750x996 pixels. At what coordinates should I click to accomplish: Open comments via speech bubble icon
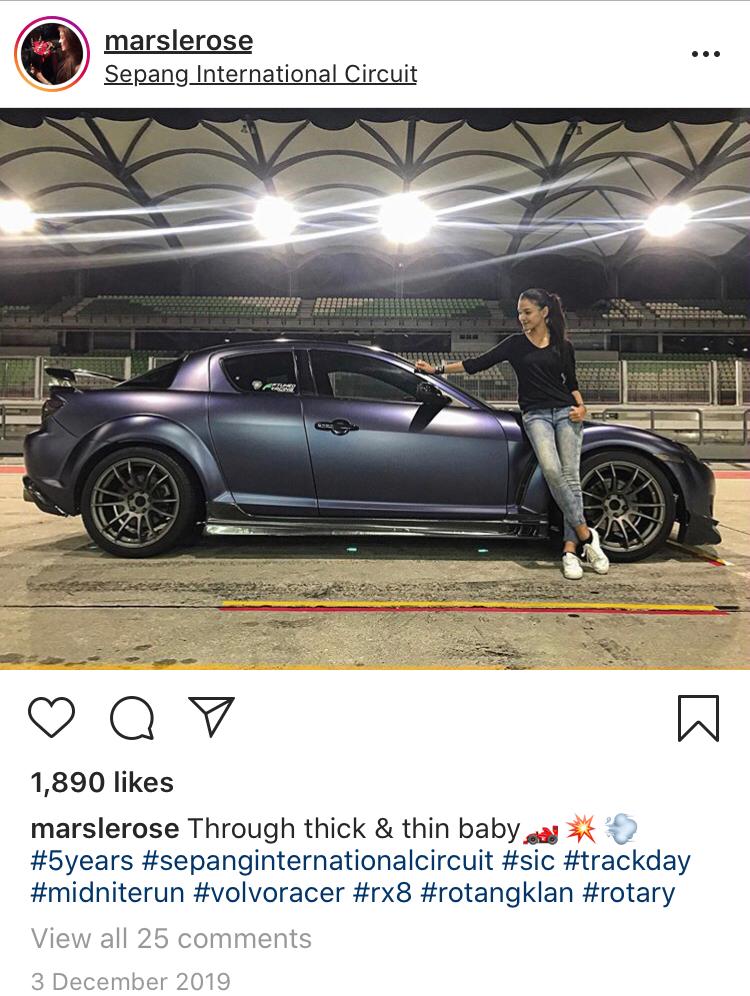(x=132, y=718)
